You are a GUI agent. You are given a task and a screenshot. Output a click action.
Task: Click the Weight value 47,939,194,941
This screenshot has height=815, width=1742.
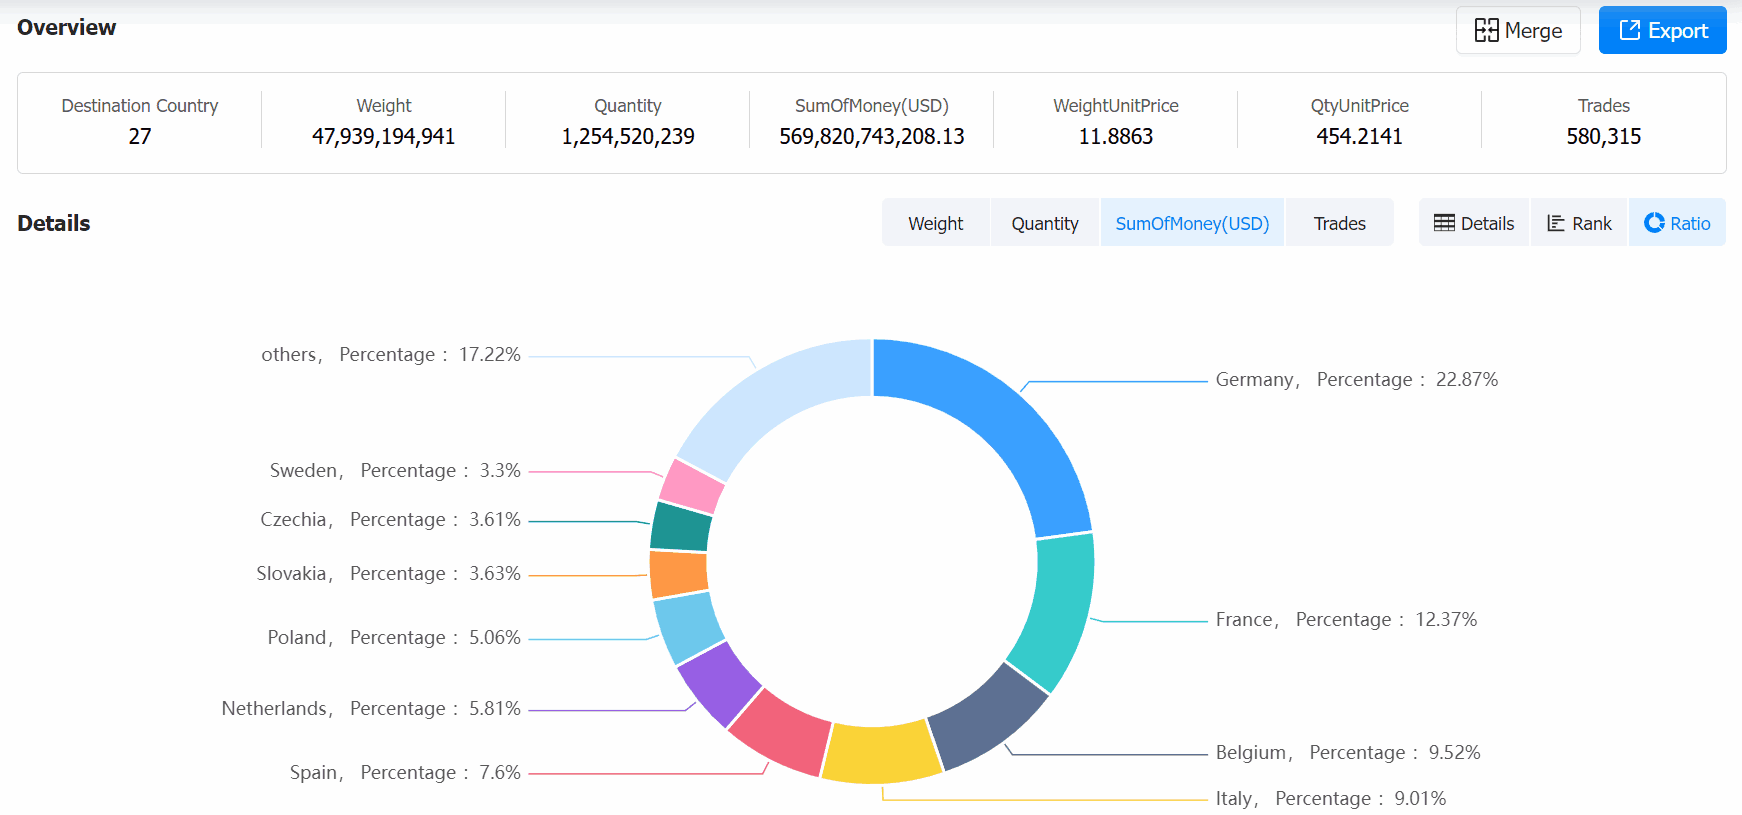(384, 136)
